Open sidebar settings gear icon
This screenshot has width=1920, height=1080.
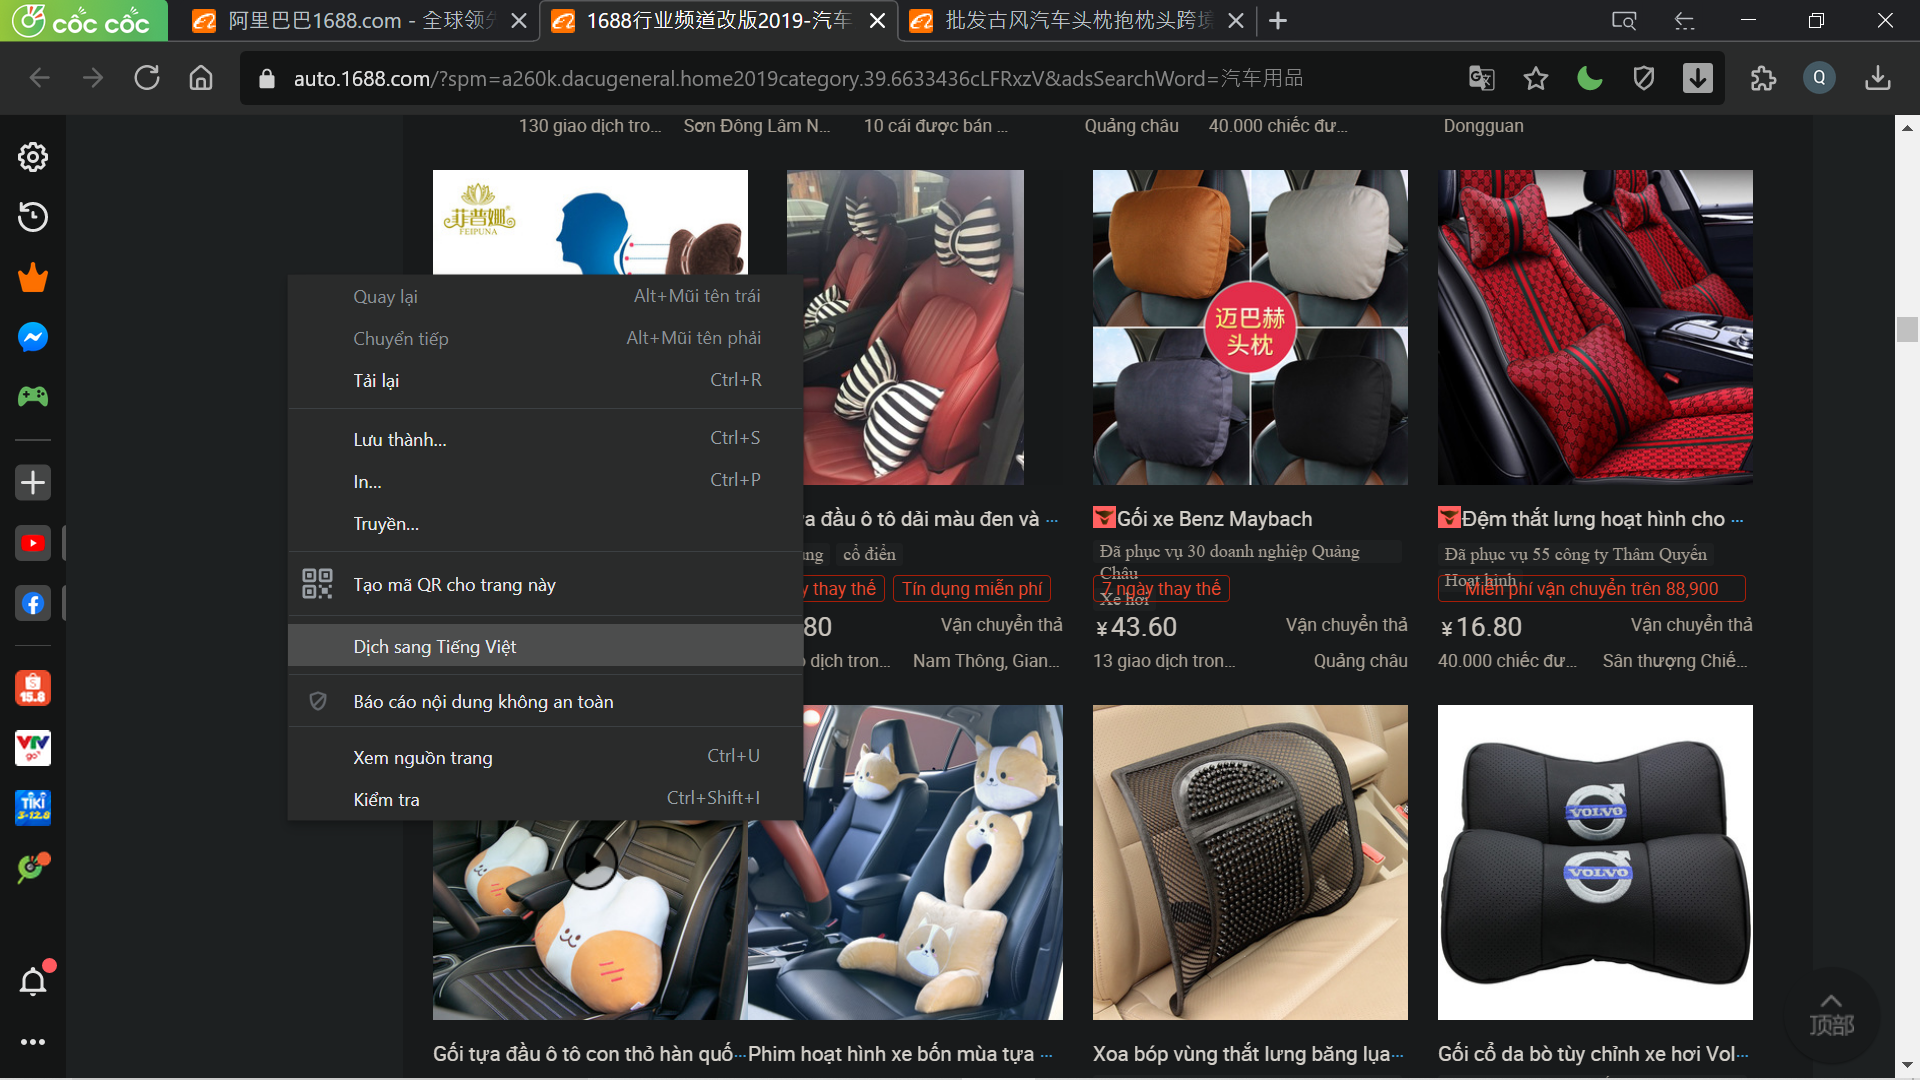pos(33,157)
